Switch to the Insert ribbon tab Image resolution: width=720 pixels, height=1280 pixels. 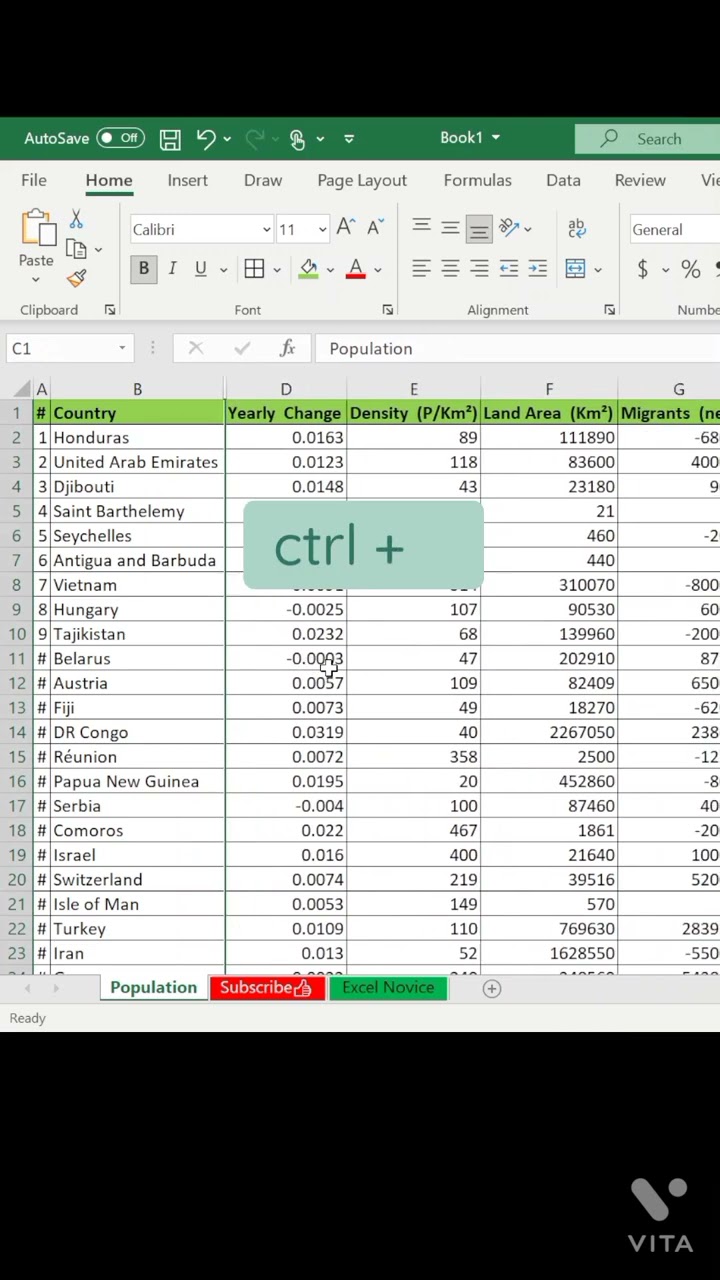point(188,180)
